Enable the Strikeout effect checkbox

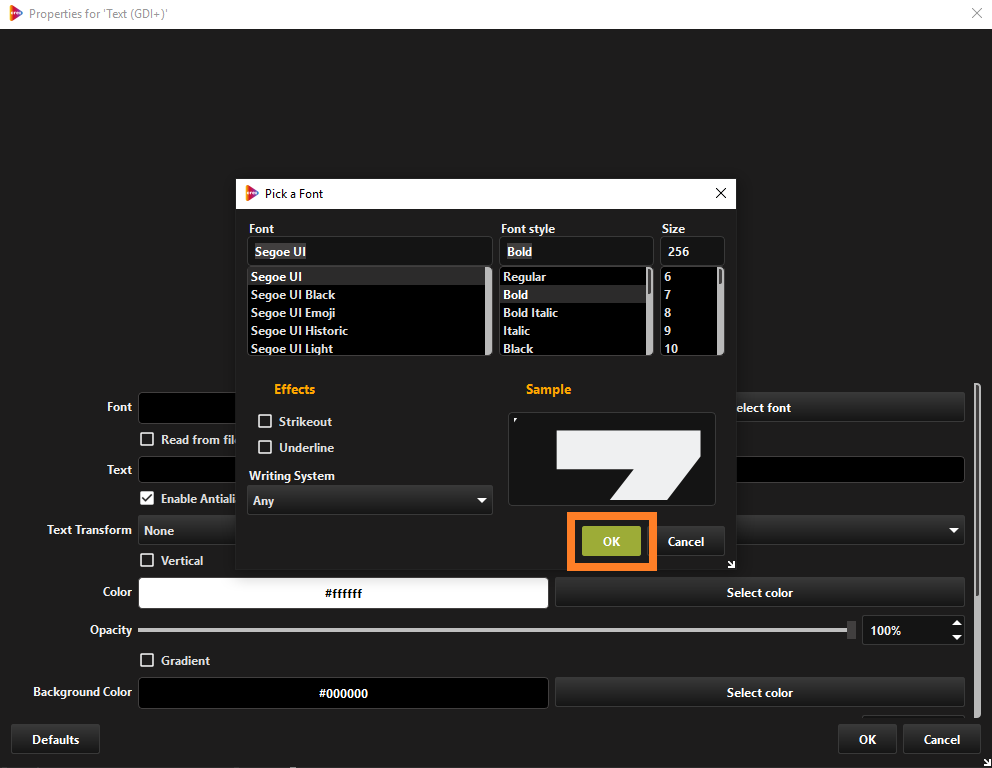[x=265, y=421]
